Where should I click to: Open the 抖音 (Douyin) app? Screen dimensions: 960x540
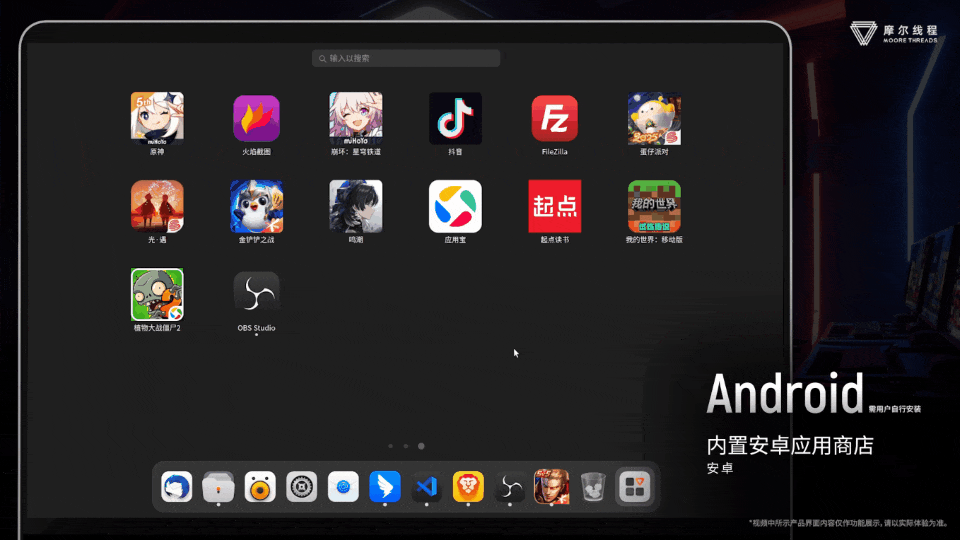(x=455, y=118)
